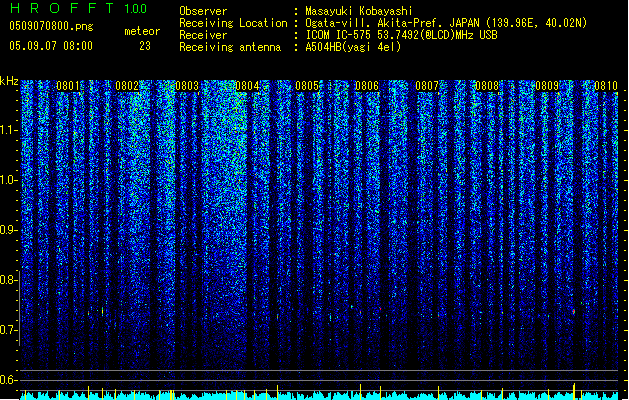Click the 0.8 kHz axis label

pos(9,280)
